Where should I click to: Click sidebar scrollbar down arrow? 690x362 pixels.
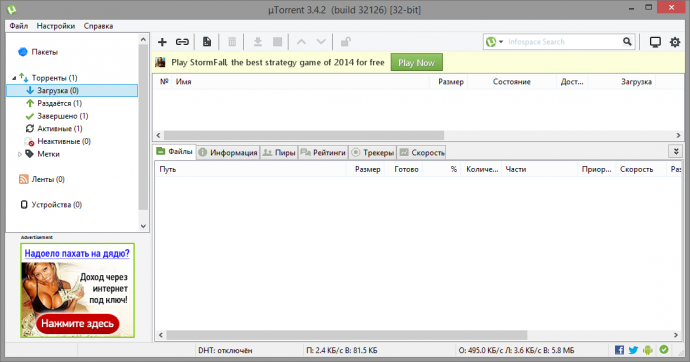143,226
